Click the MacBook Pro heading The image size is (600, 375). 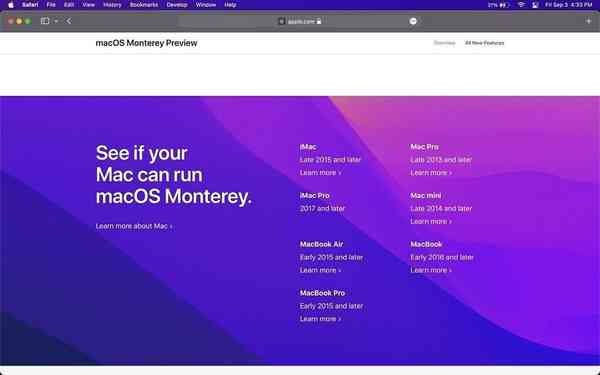coord(322,293)
